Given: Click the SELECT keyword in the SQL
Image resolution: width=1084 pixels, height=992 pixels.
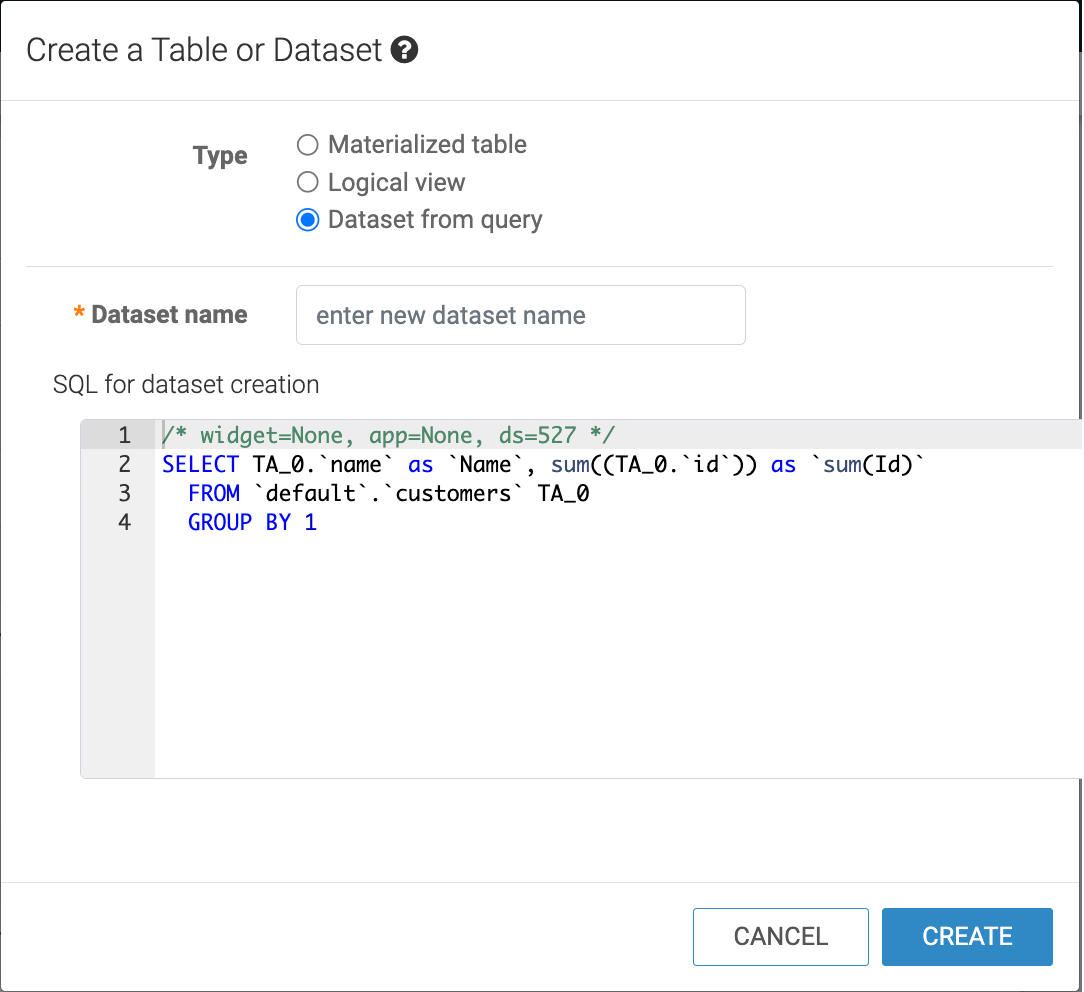Looking at the screenshot, I should point(200,464).
